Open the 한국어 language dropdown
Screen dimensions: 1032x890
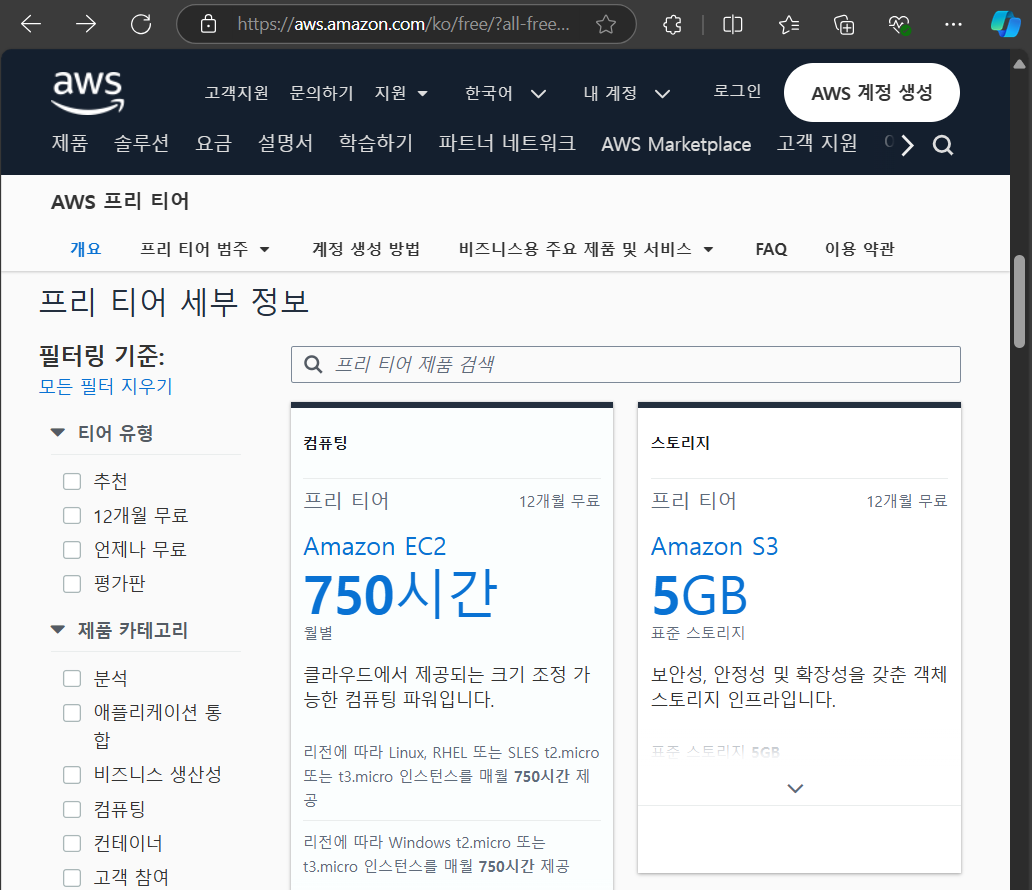click(x=505, y=93)
